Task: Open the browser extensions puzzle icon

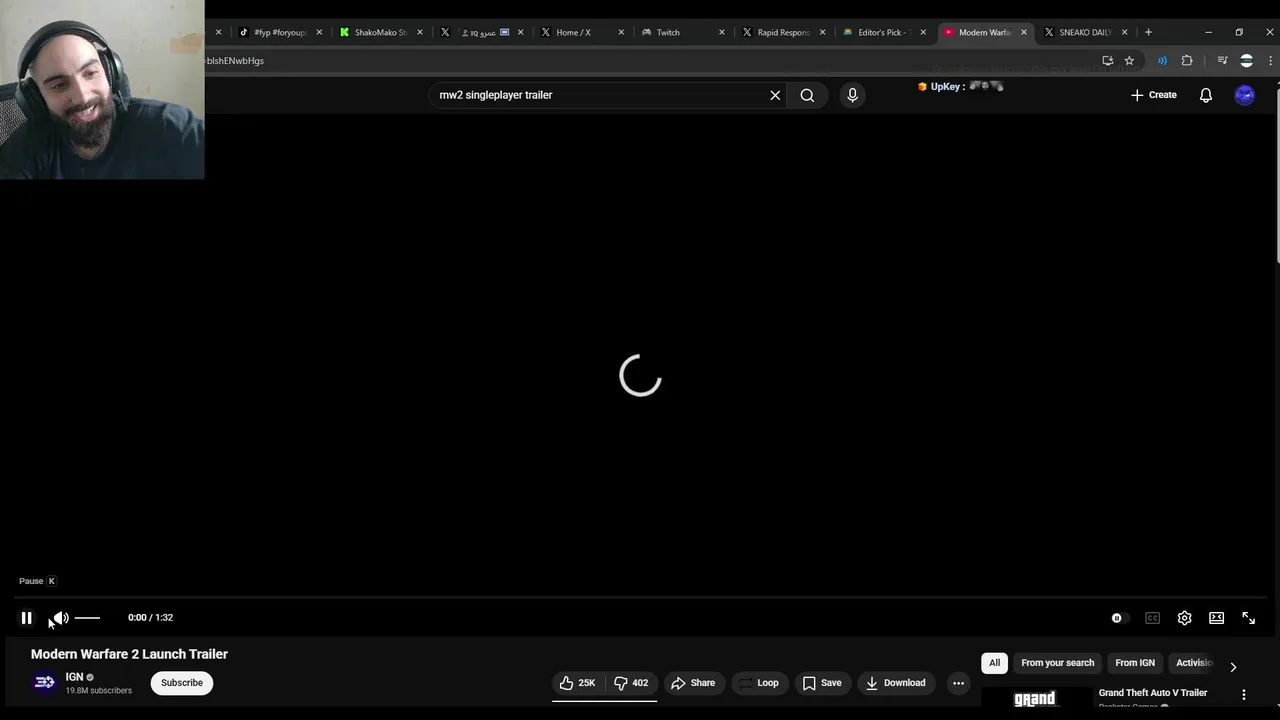Action: click(x=1187, y=61)
